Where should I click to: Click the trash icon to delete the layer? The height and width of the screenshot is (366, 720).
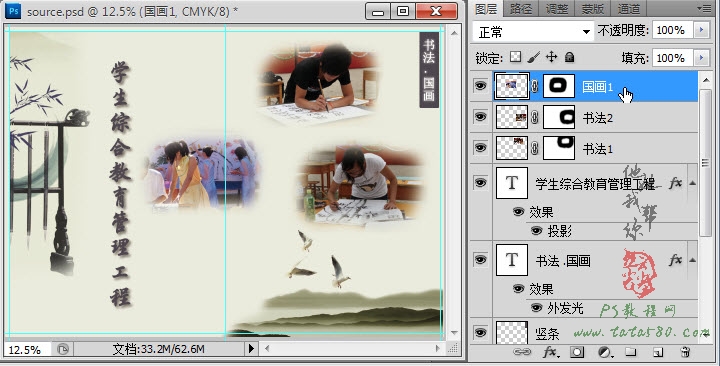point(685,352)
